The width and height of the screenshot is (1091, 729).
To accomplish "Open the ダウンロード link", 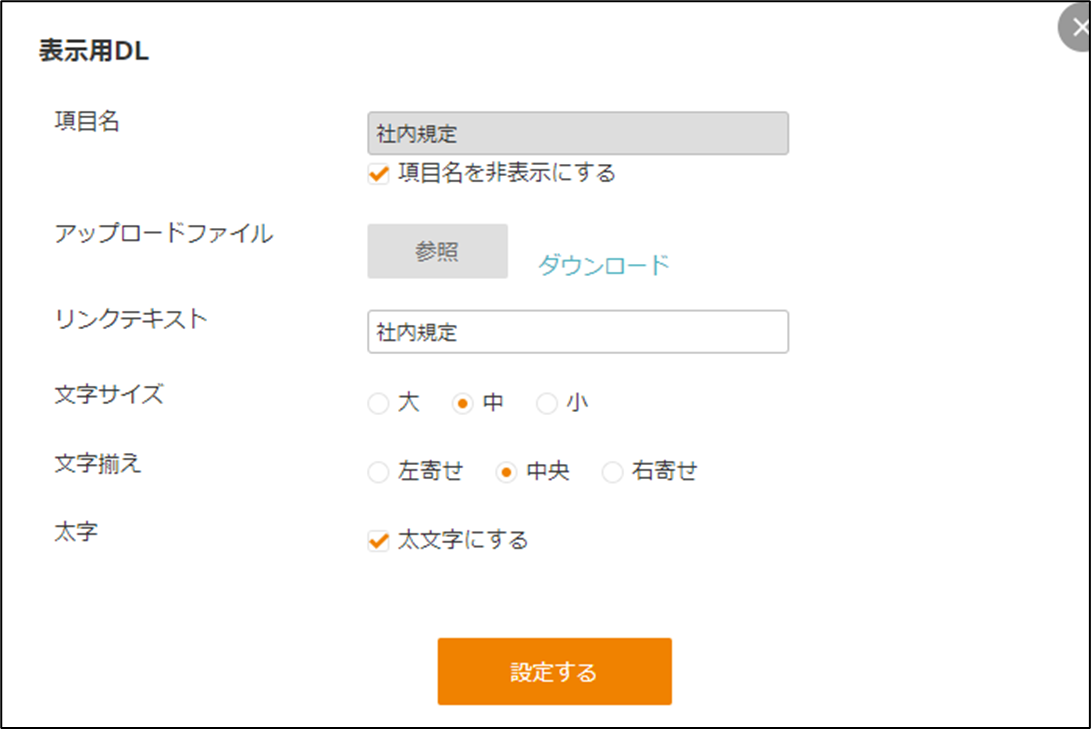I will [603, 265].
